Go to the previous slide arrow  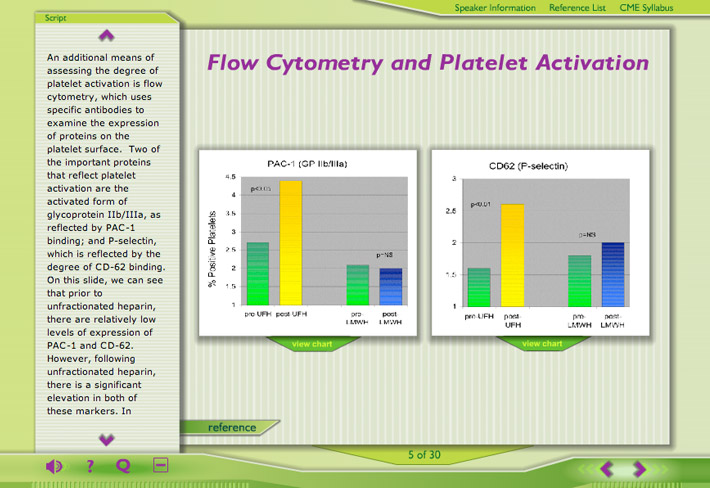pos(607,469)
